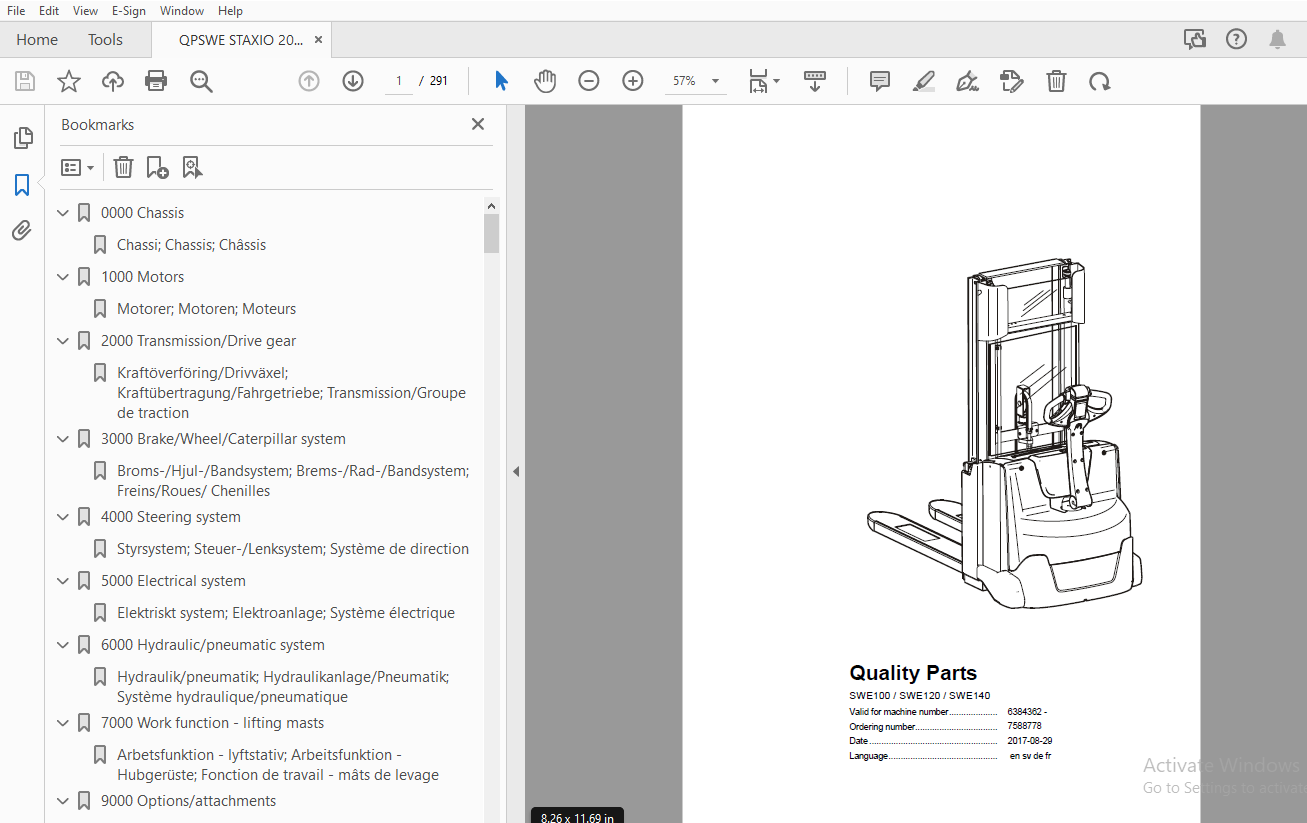Collapse navigation pane with divider arrow

point(516,471)
